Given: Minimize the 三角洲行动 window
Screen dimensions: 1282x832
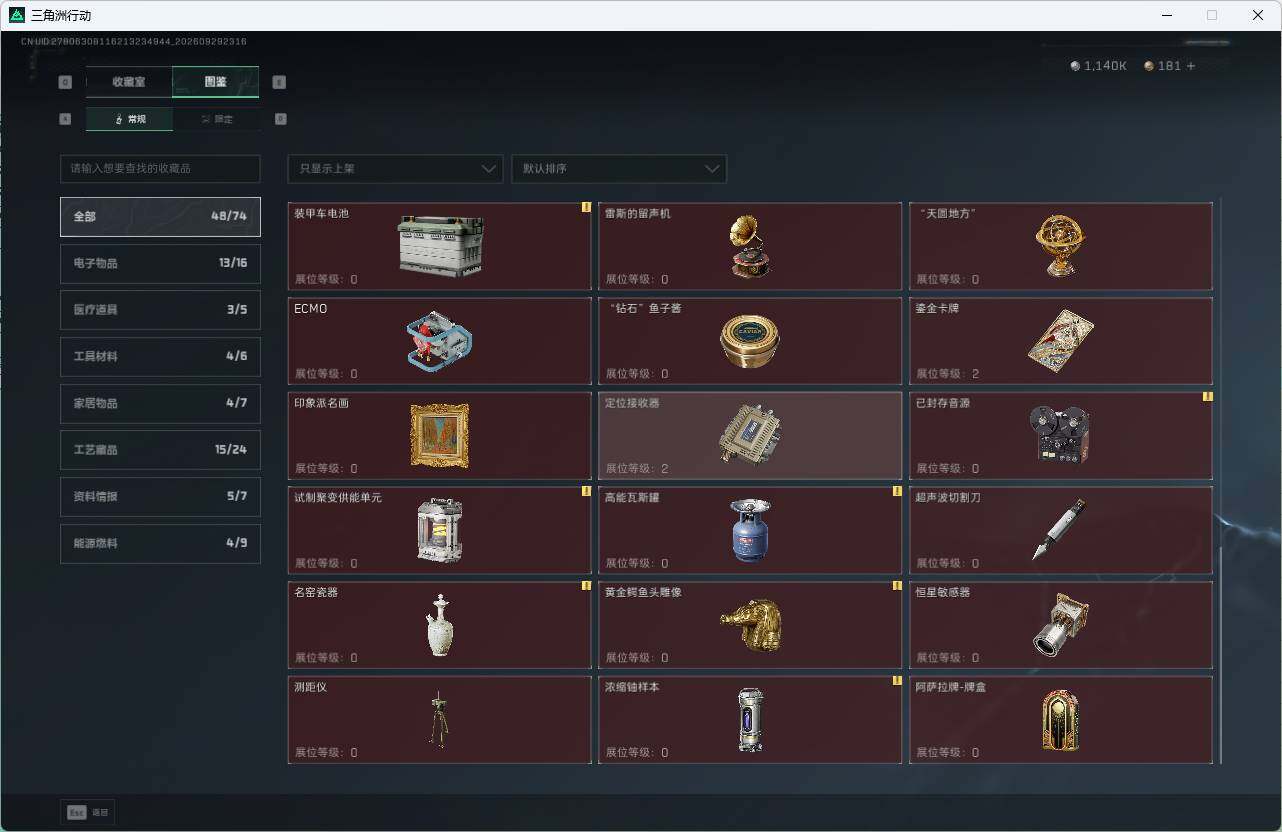Looking at the screenshot, I should tap(1166, 15).
